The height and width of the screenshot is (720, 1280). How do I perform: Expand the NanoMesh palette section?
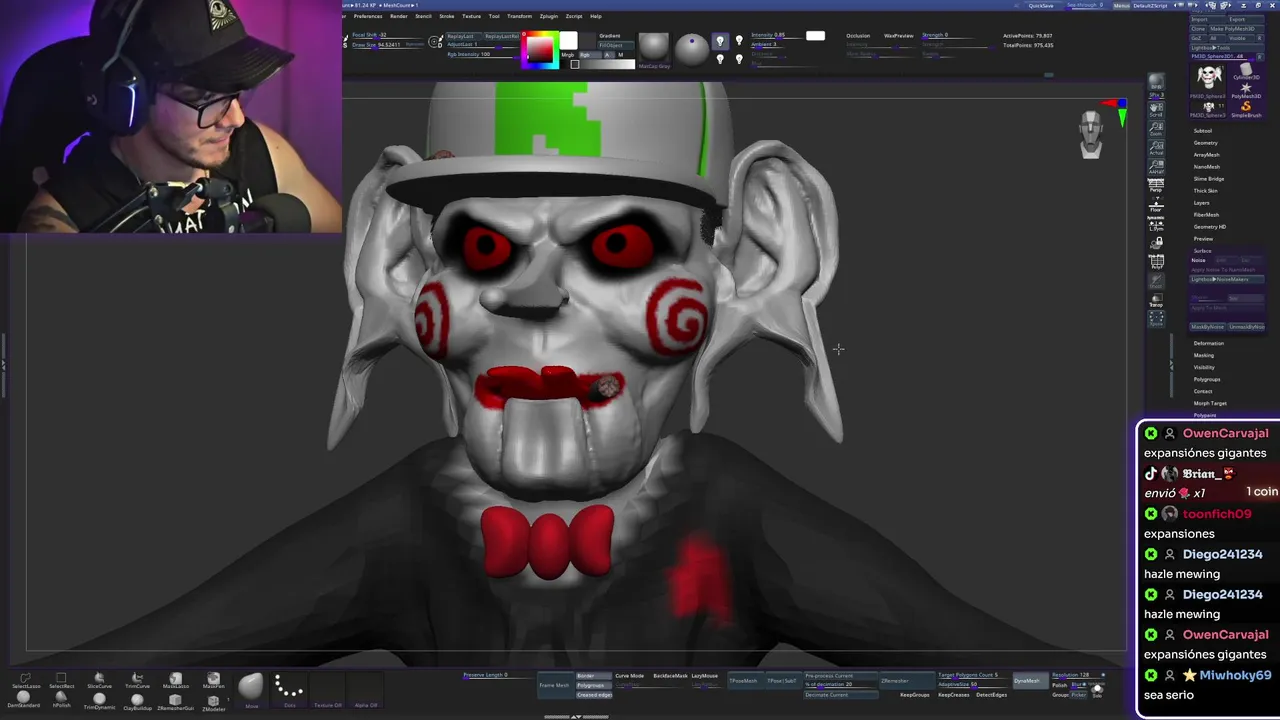1206,167
